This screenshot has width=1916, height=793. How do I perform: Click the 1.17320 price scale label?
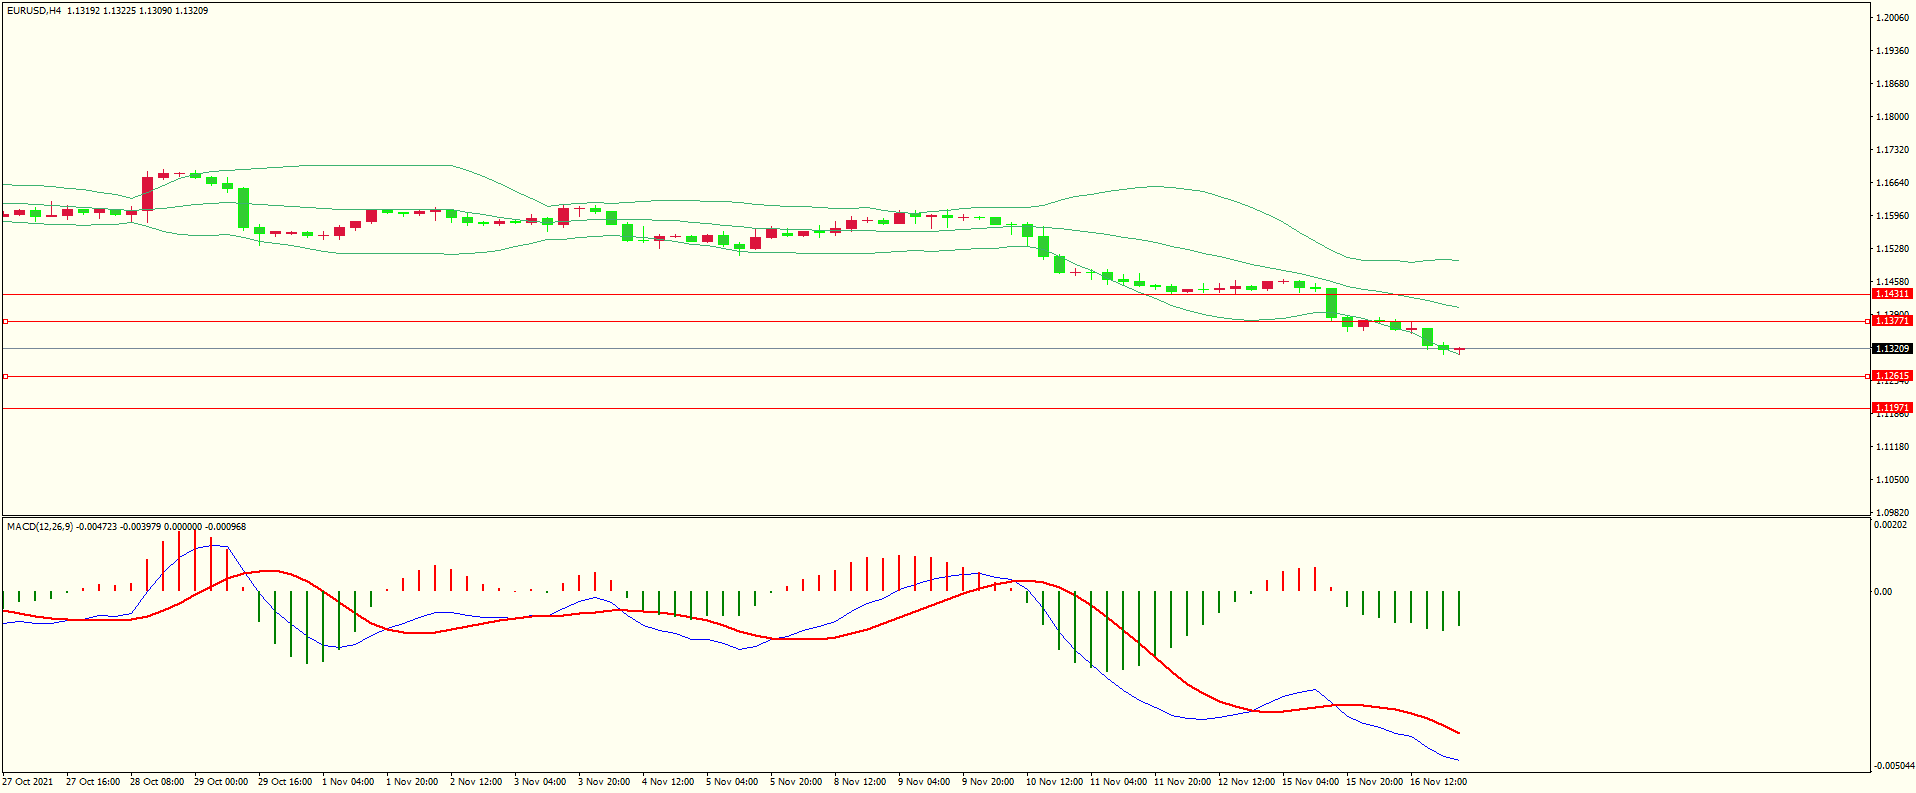1892,150
